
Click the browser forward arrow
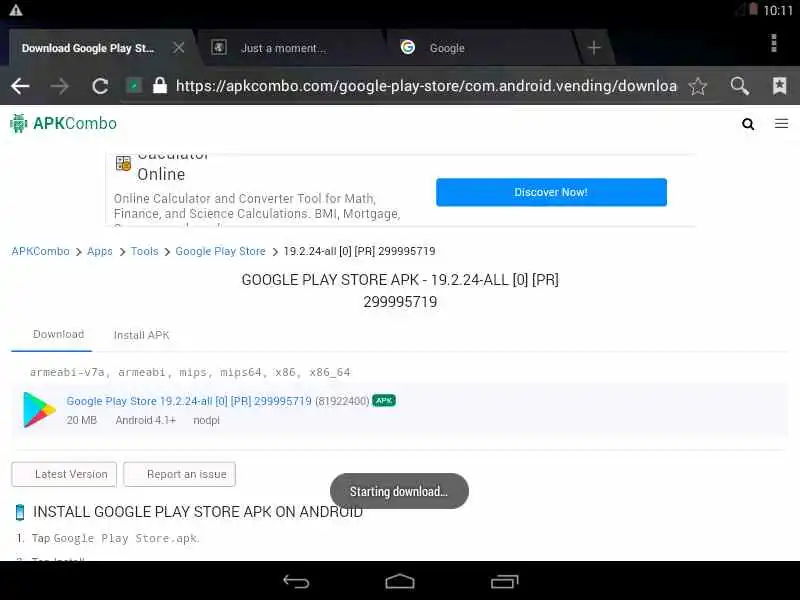click(60, 86)
